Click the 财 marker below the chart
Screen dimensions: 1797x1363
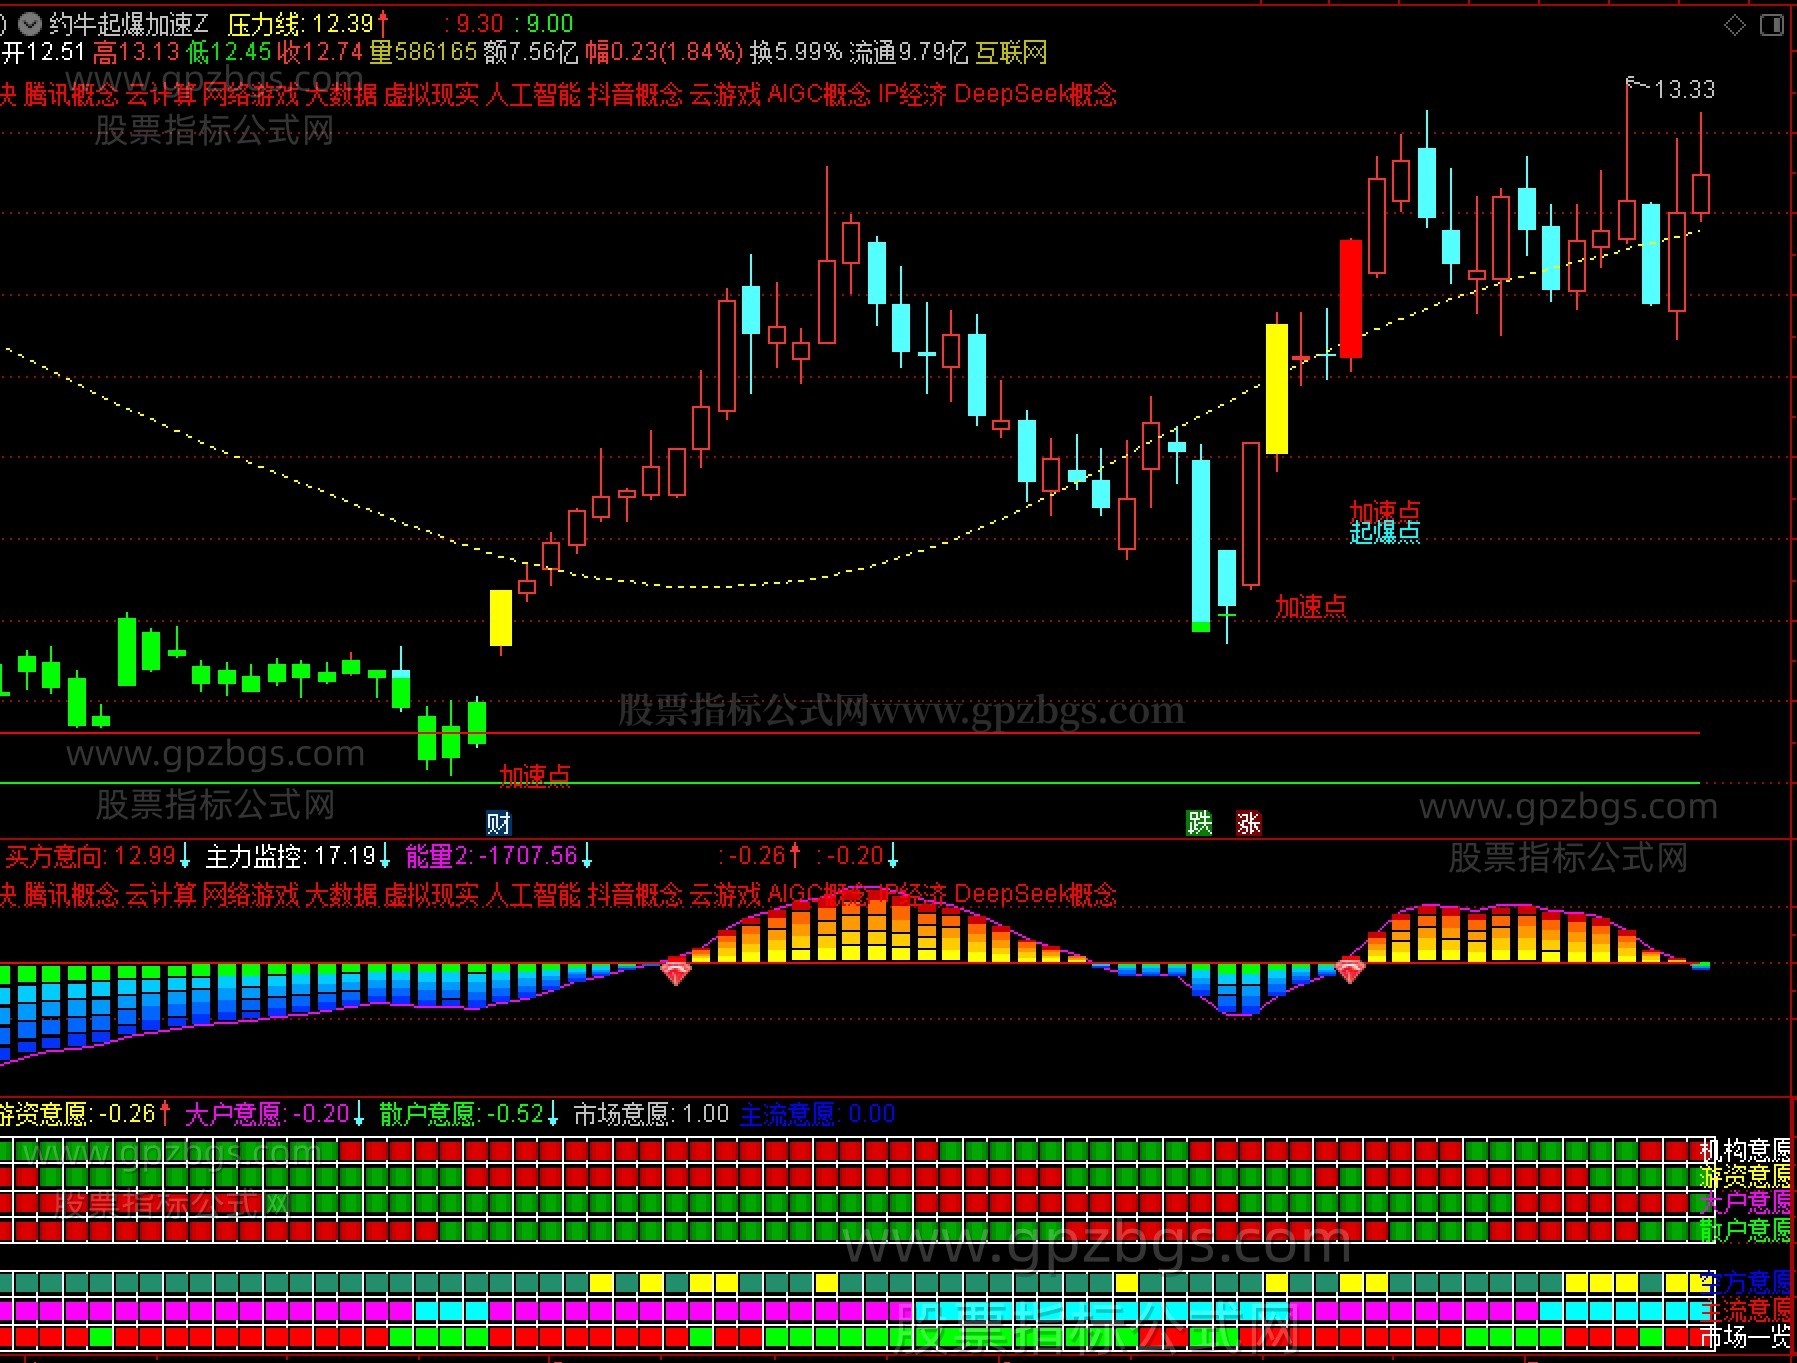pos(498,823)
